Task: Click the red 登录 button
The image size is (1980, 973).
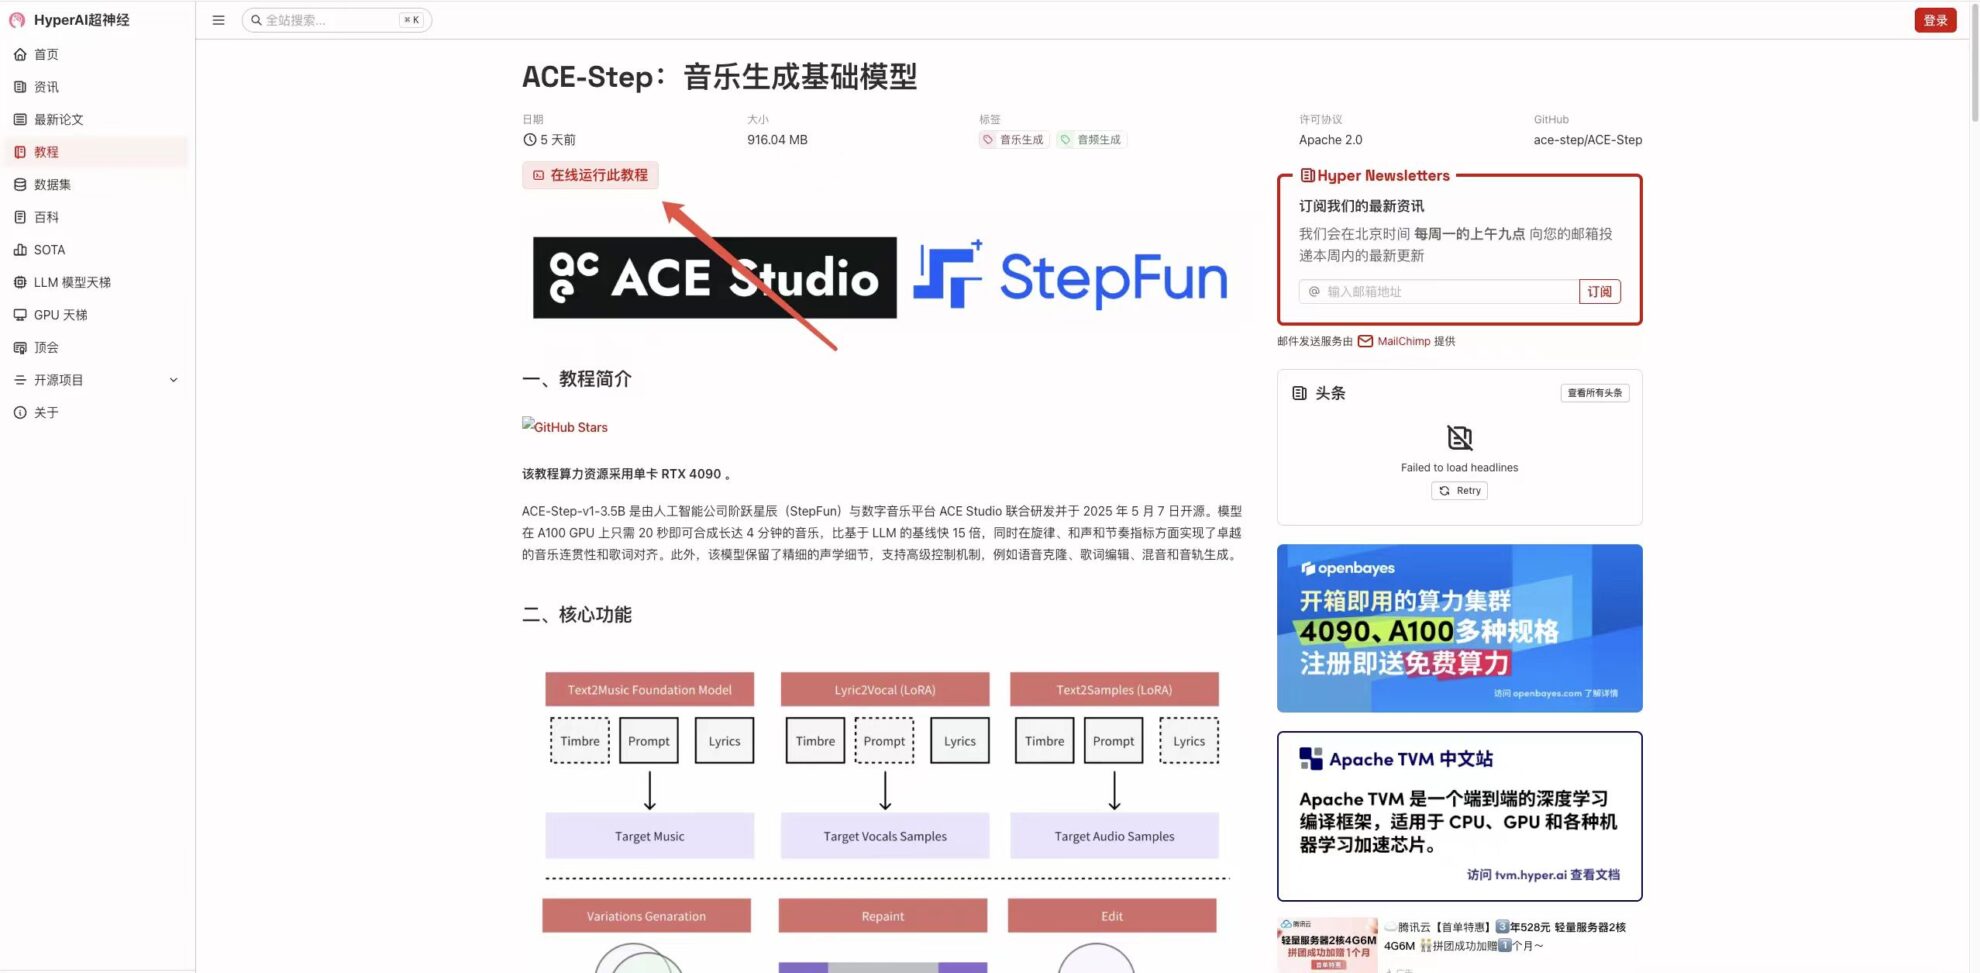Action: point(1935,20)
